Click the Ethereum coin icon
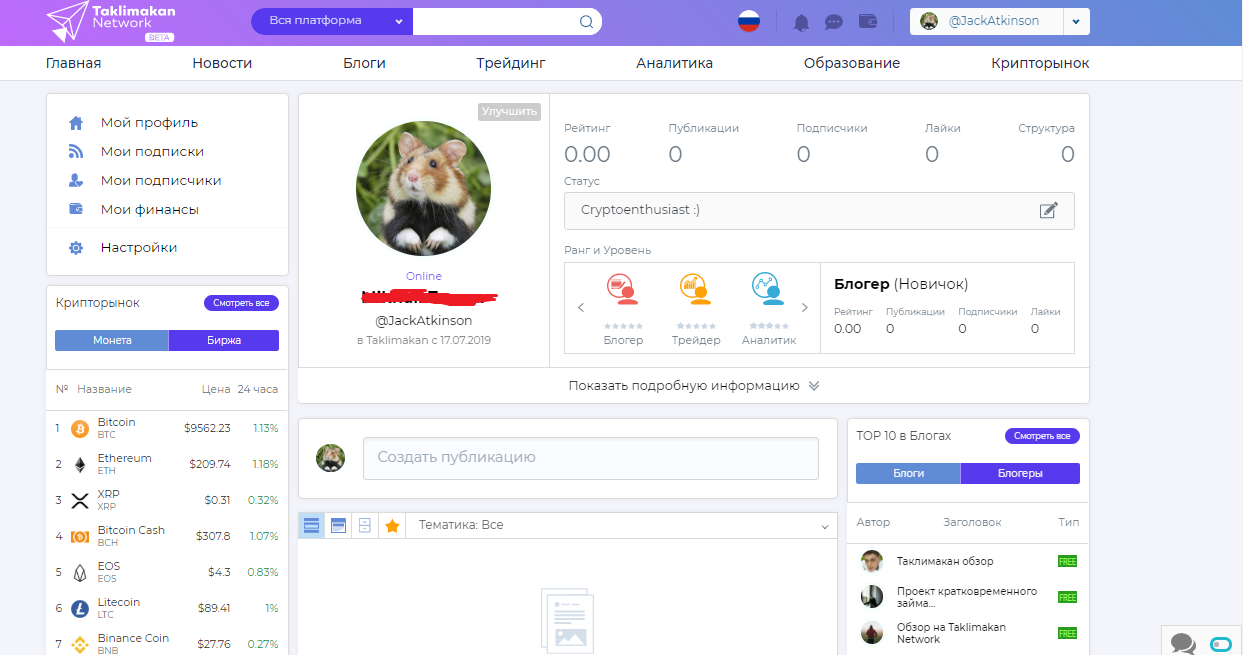This screenshot has width=1243, height=655. click(80, 465)
